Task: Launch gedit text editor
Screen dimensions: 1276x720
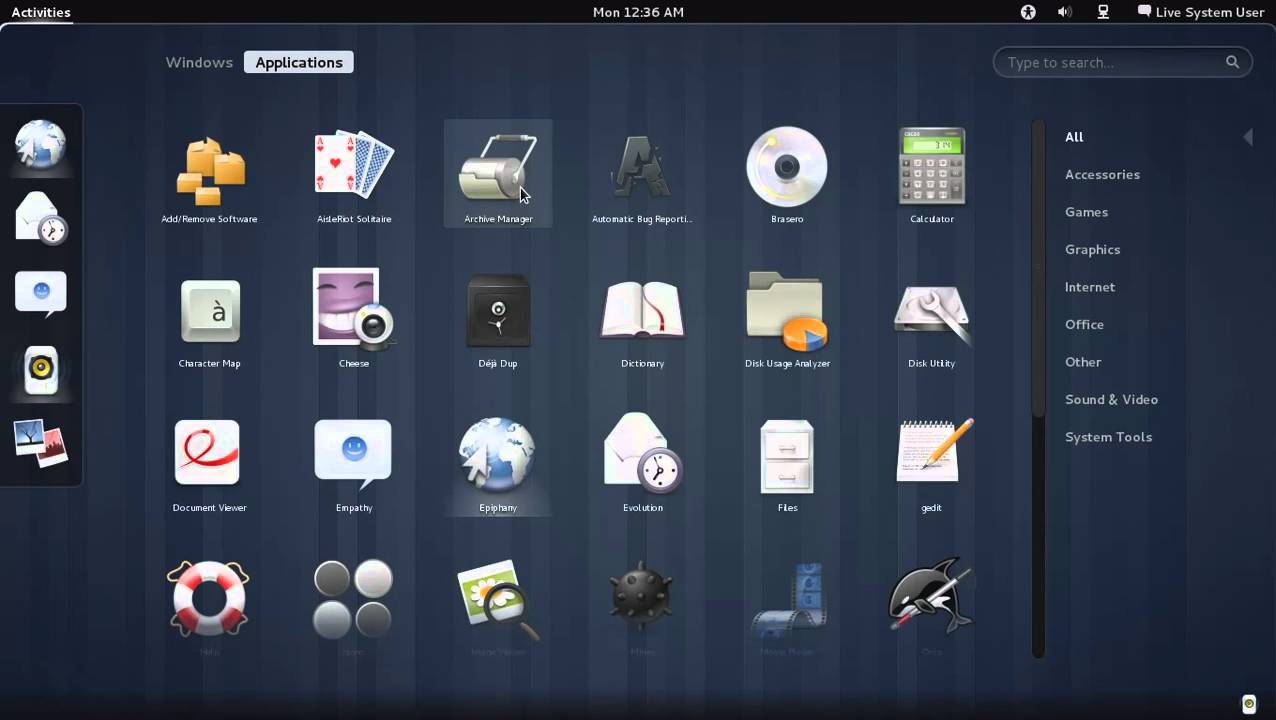Action: [x=932, y=462]
